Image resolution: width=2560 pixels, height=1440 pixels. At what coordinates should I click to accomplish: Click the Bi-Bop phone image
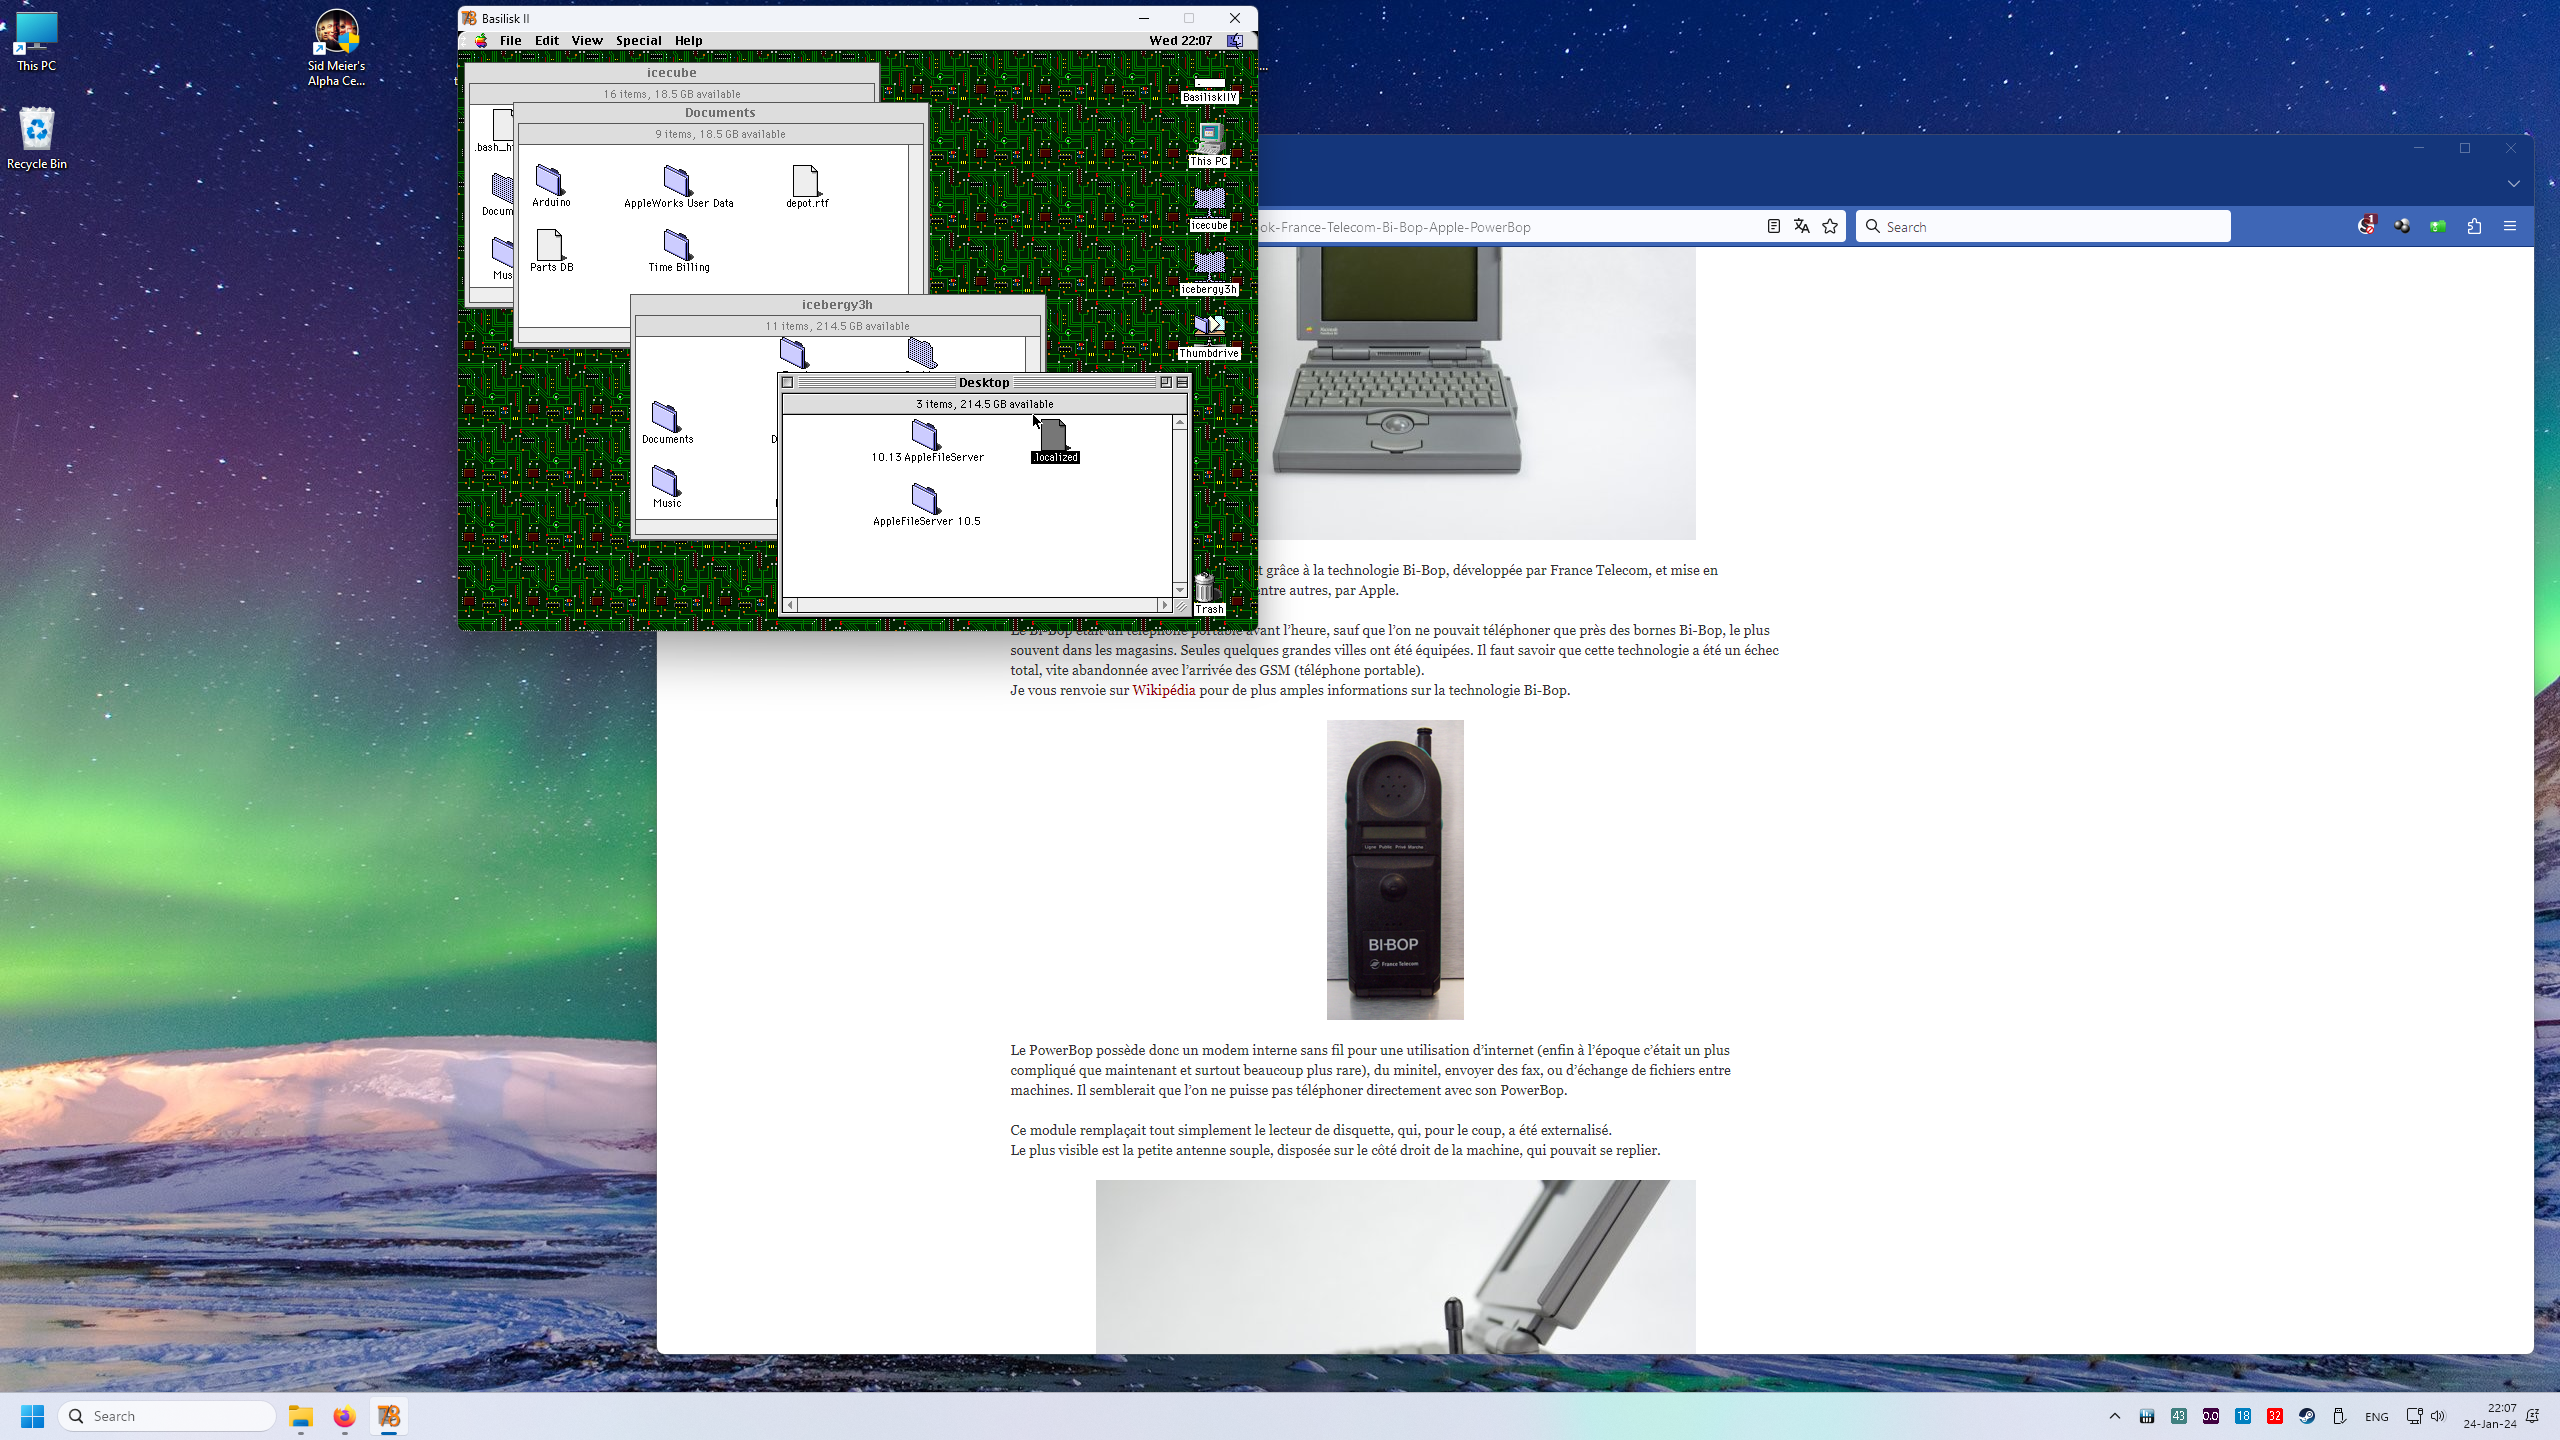(x=1395, y=870)
